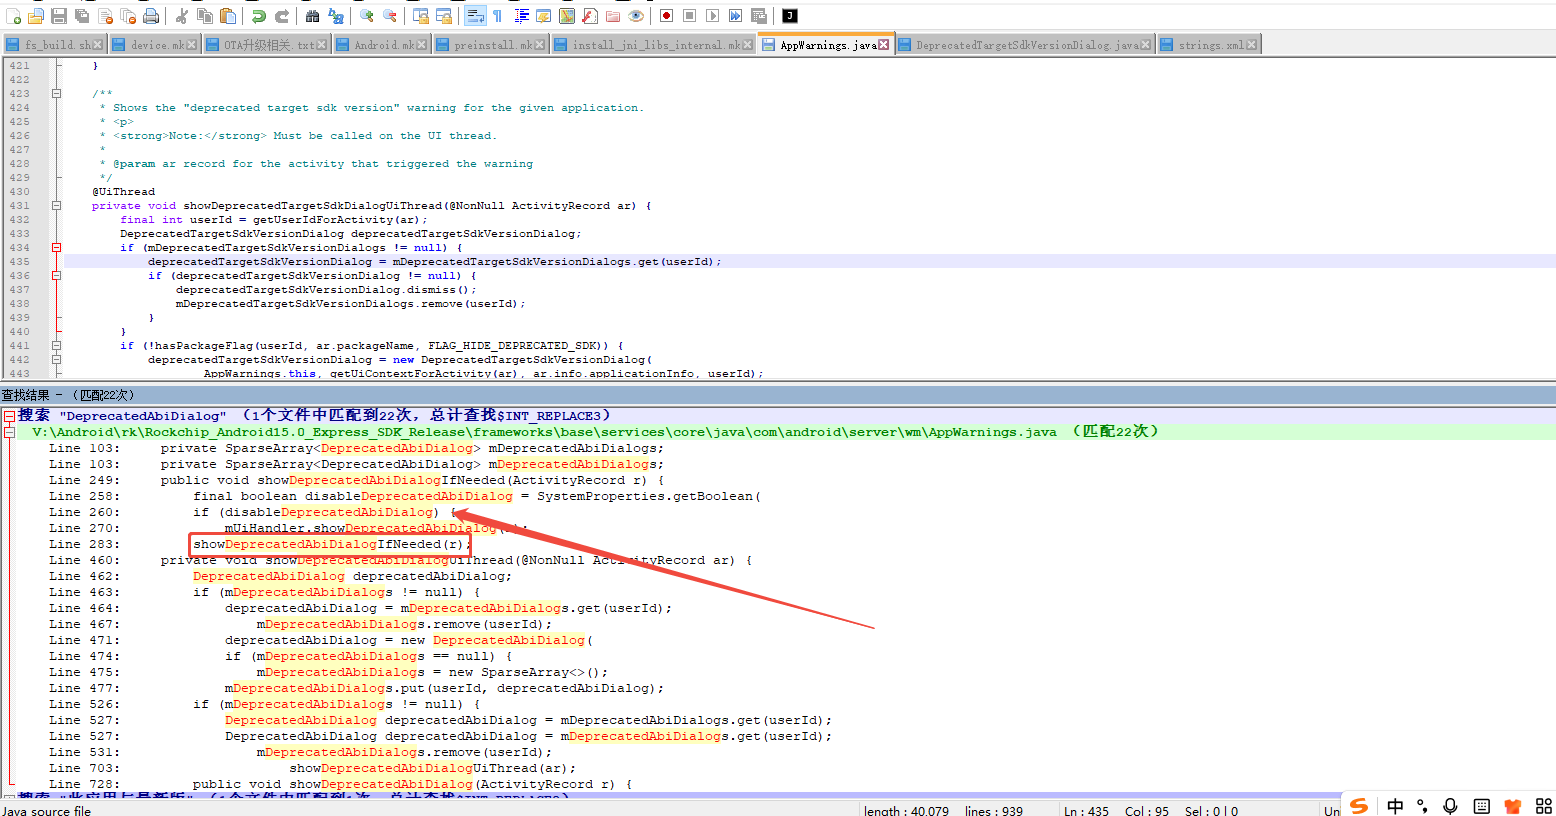This screenshot has height=816, width=1556.
Task: Click the Ln : 435 status bar field
Action: 1086,811
